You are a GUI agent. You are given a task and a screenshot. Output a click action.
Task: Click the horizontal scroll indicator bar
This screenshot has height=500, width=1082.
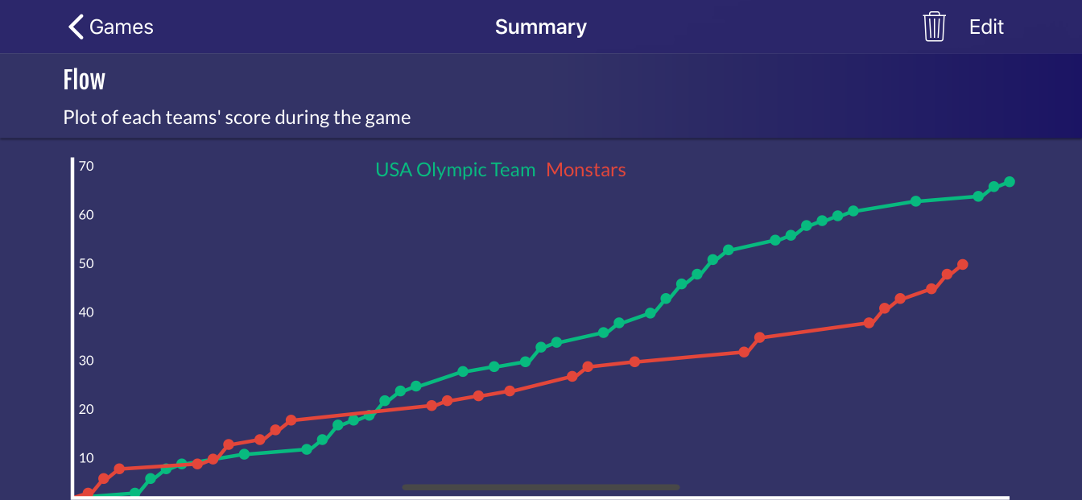click(x=541, y=487)
